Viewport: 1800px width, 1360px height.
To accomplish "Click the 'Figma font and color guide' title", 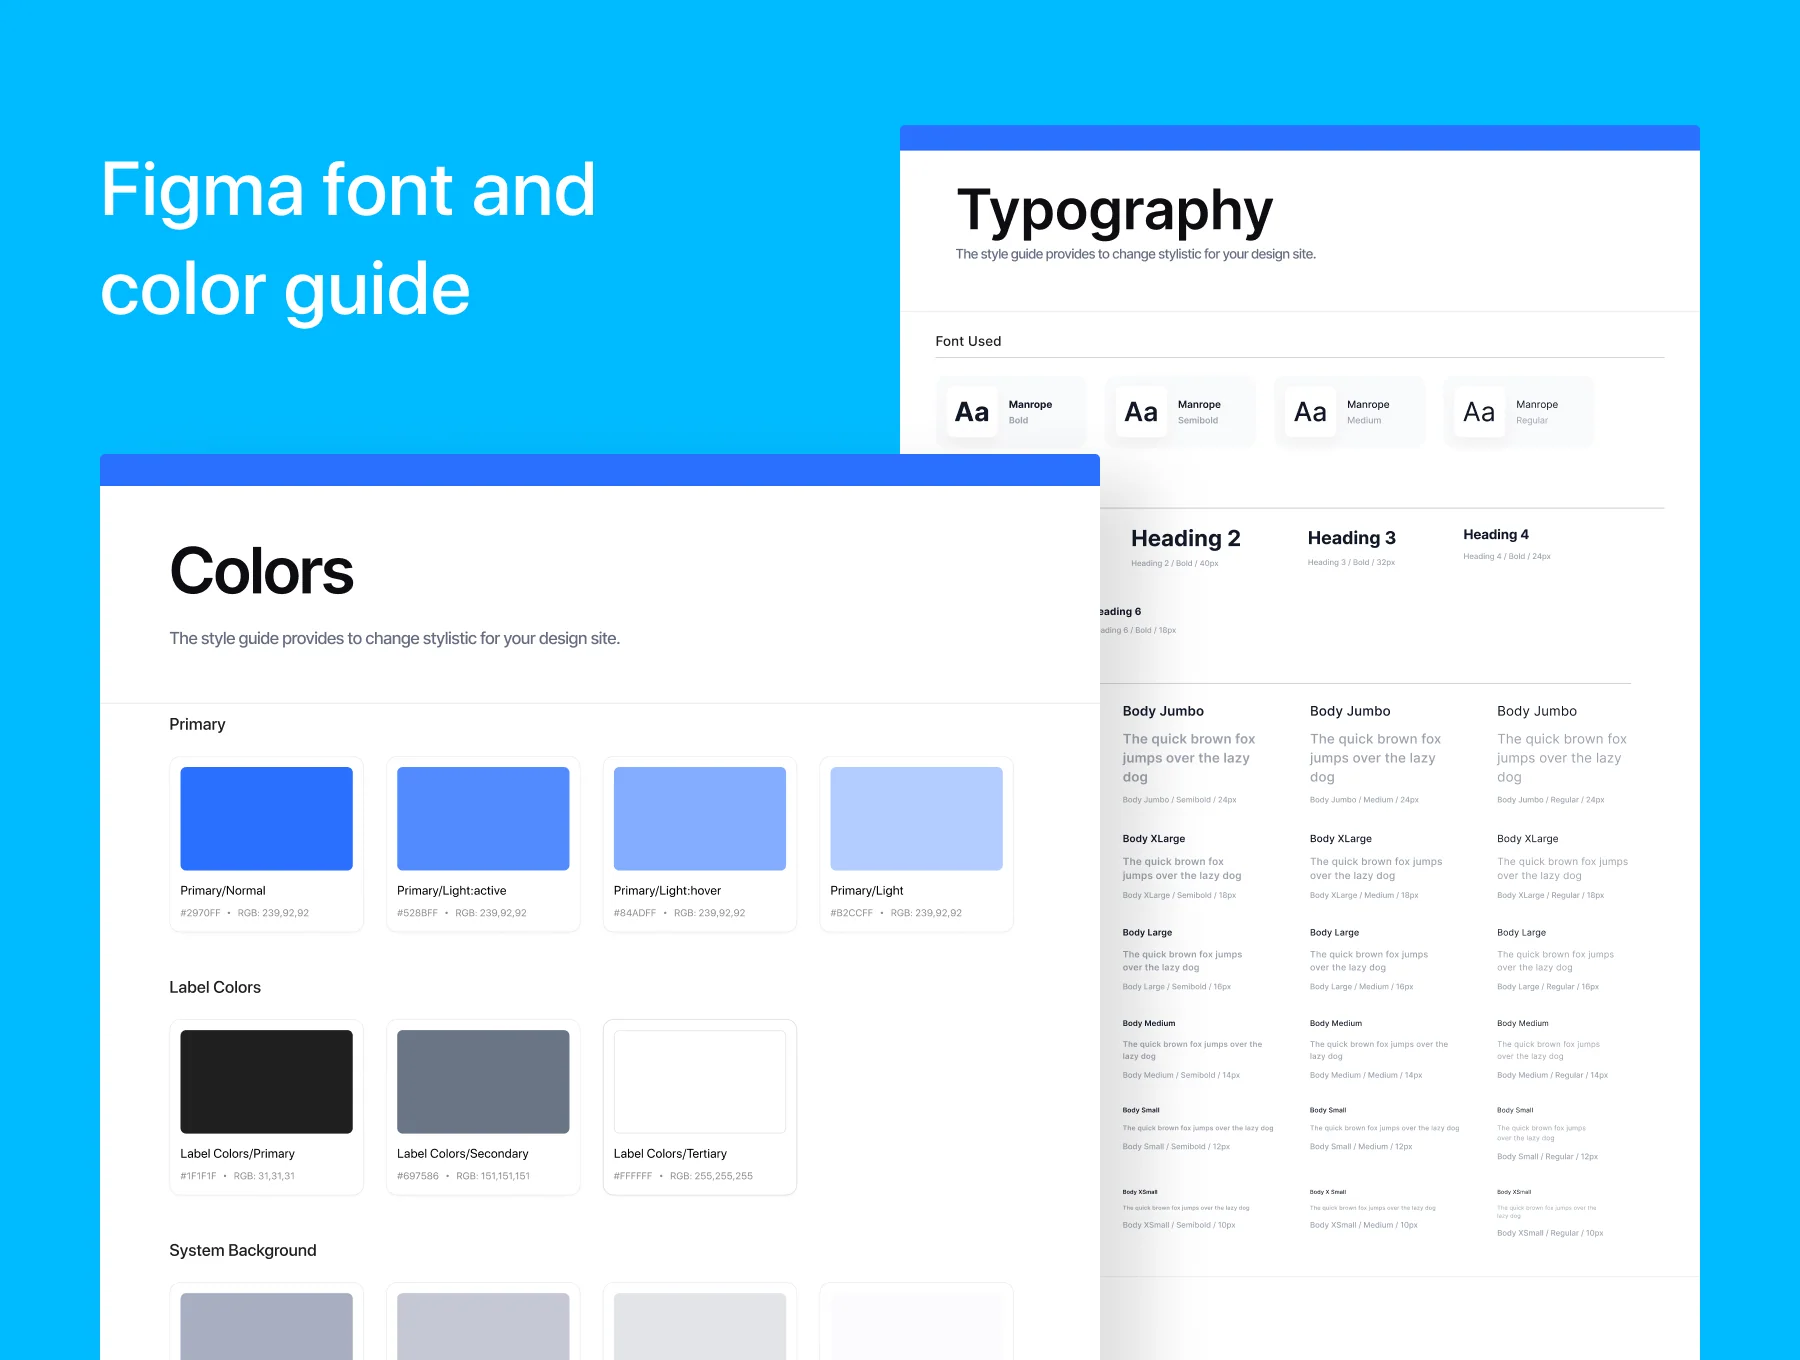I will point(348,240).
